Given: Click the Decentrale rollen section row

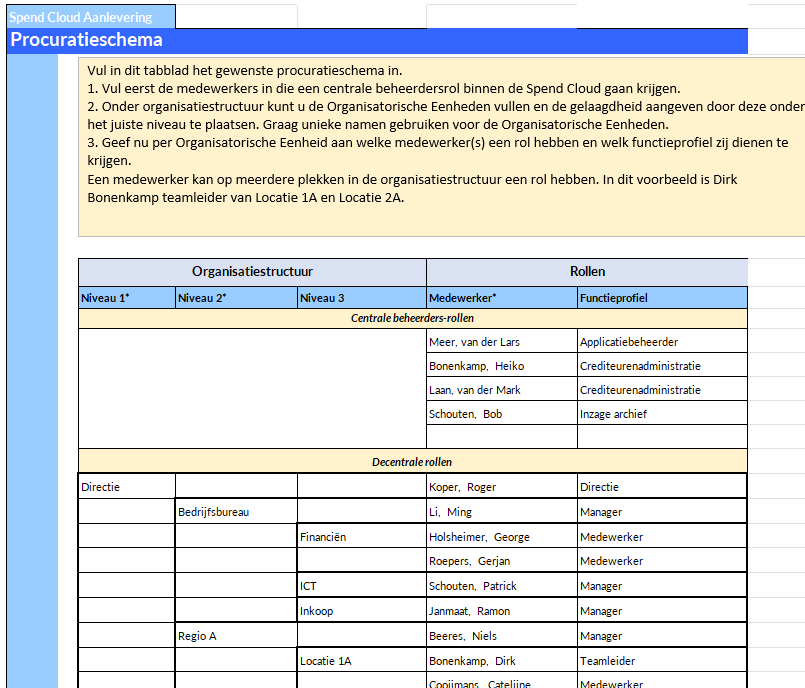Looking at the screenshot, I should point(412,462).
